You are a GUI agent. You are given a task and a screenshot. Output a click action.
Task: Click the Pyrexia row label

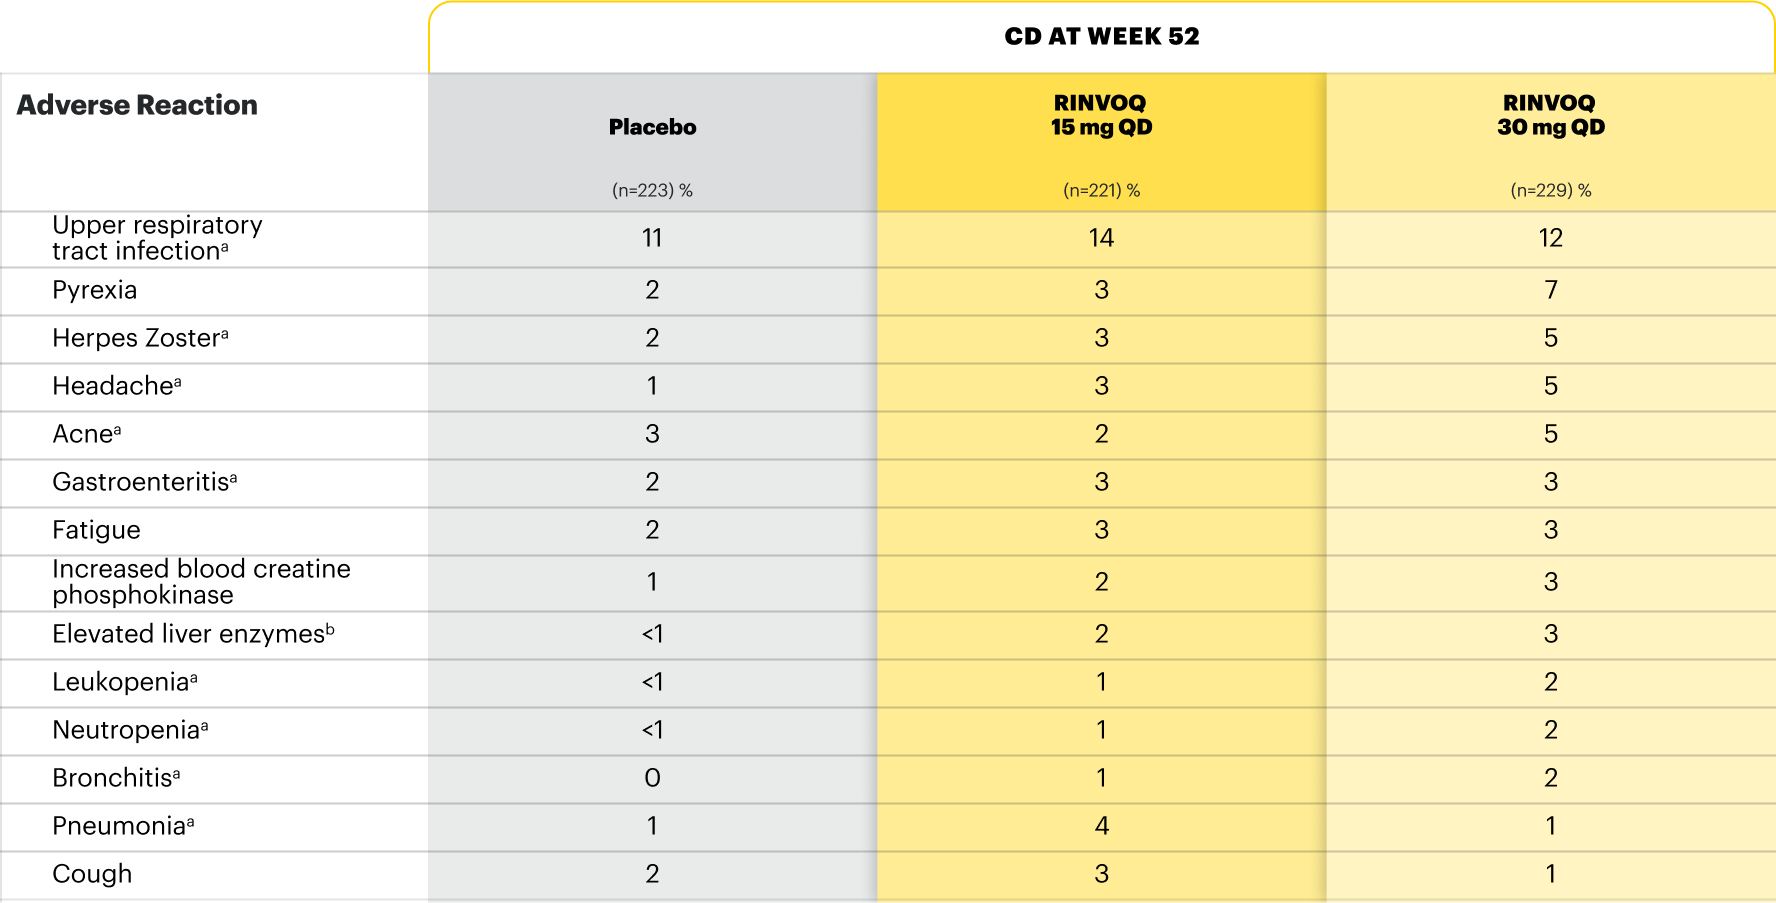tap(95, 290)
